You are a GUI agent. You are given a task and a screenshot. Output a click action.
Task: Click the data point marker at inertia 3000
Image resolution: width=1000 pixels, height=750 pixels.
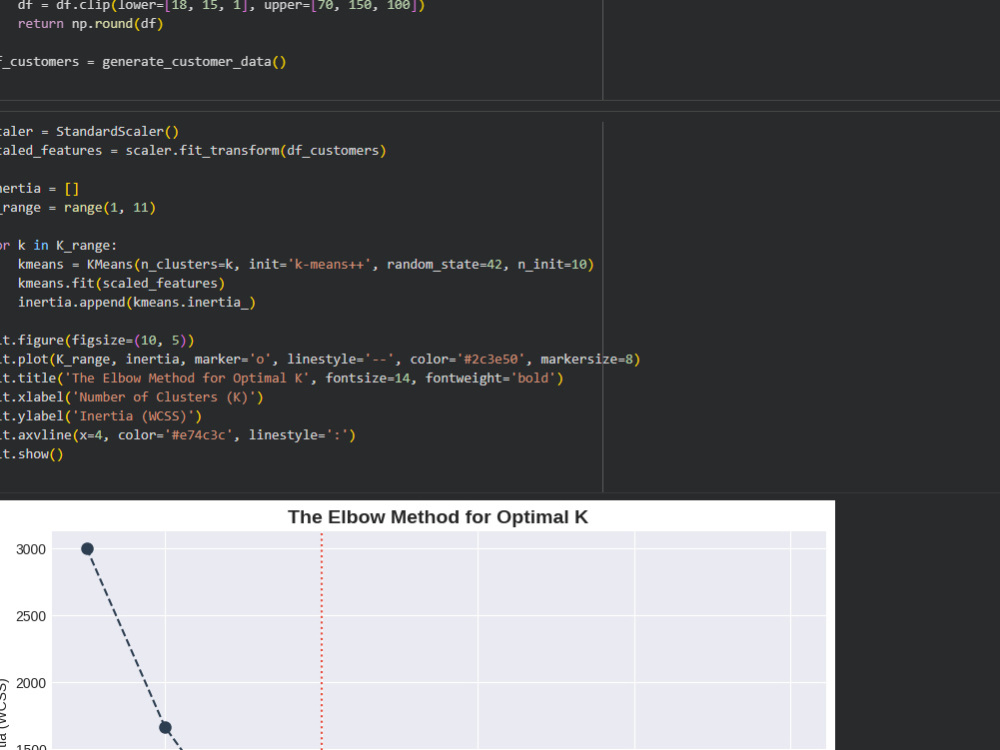[x=87, y=548]
